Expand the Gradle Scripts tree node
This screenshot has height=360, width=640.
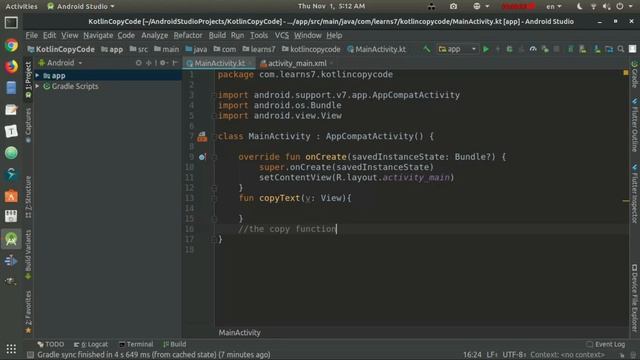point(38,86)
